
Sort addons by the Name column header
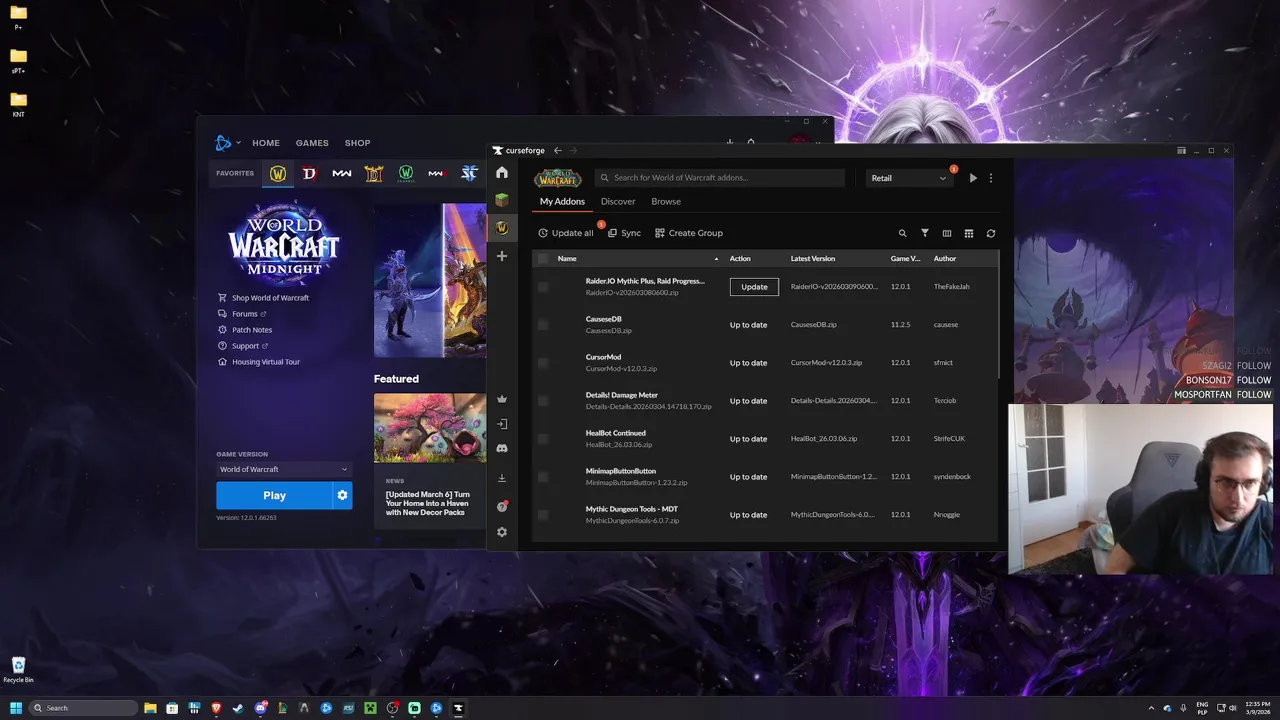[x=567, y=259]
